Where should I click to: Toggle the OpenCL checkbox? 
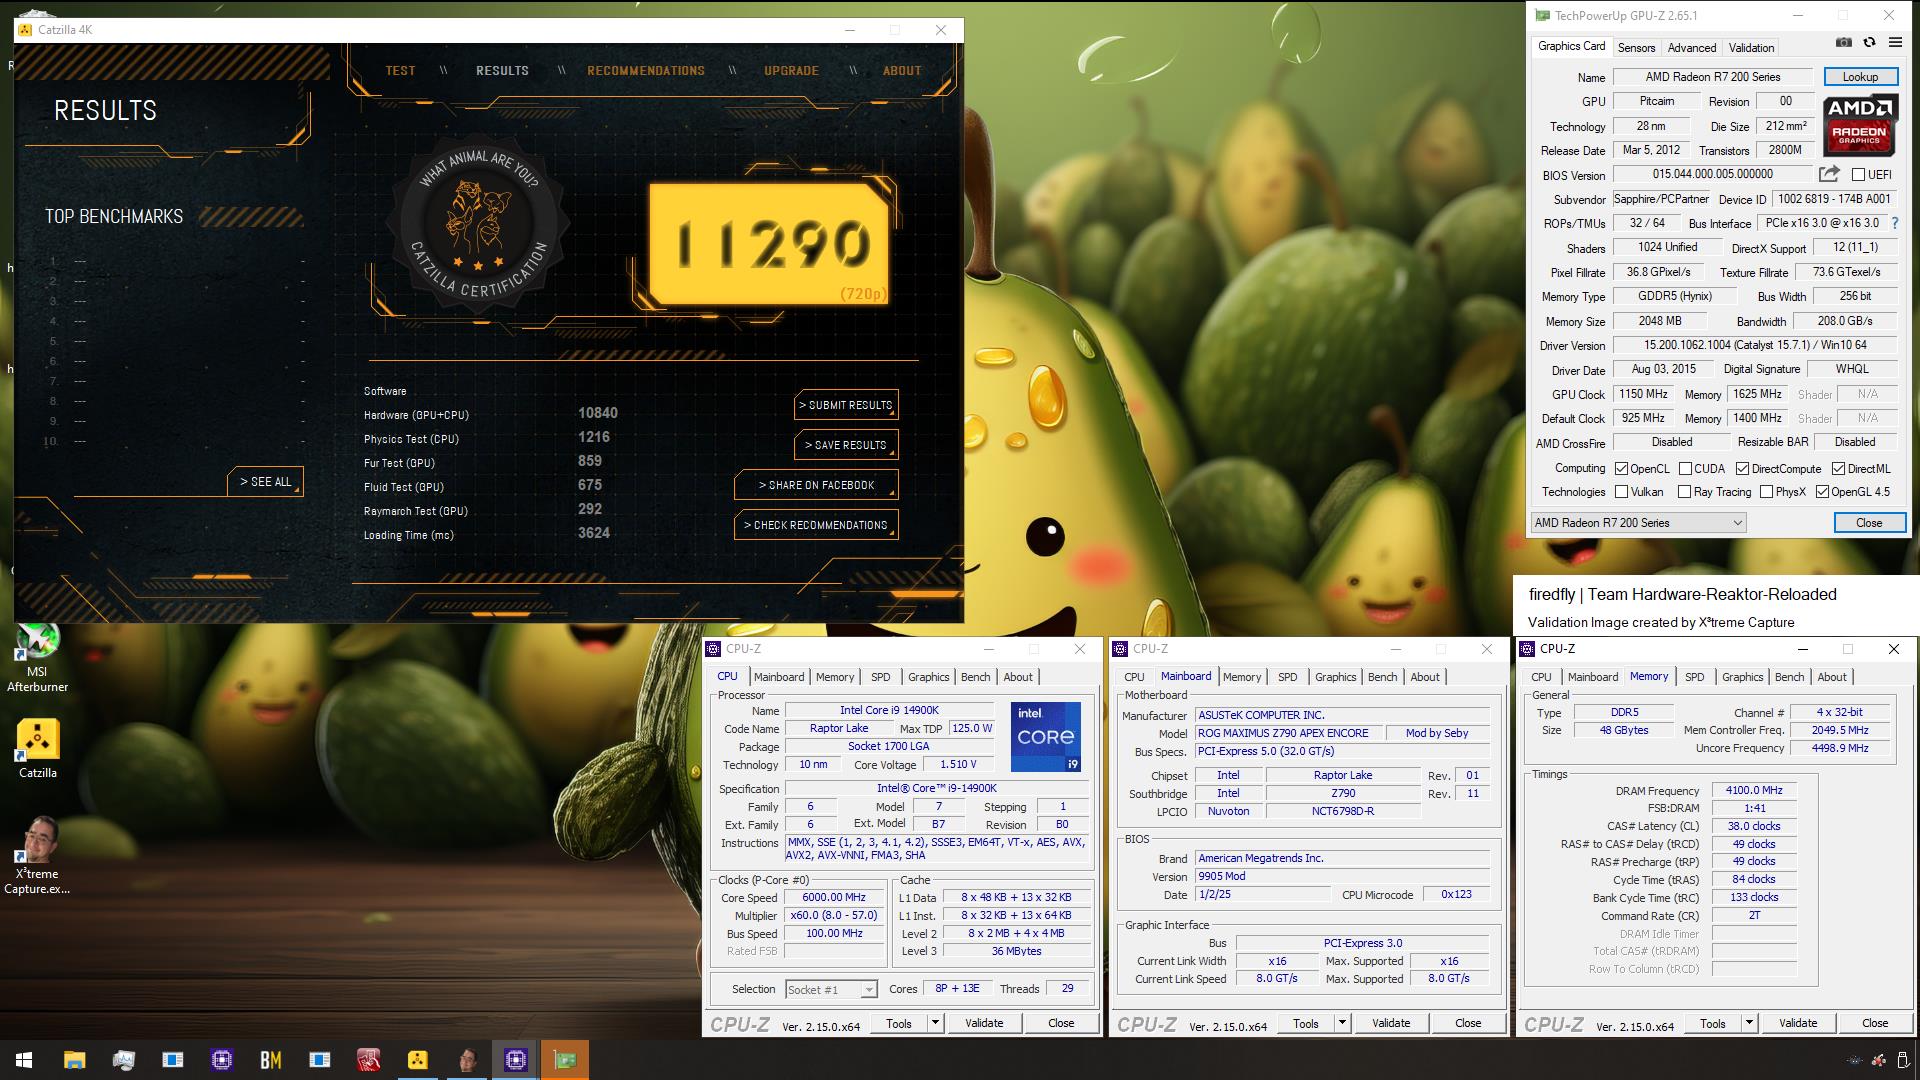pyautogui.click(x=1622, y=468)
